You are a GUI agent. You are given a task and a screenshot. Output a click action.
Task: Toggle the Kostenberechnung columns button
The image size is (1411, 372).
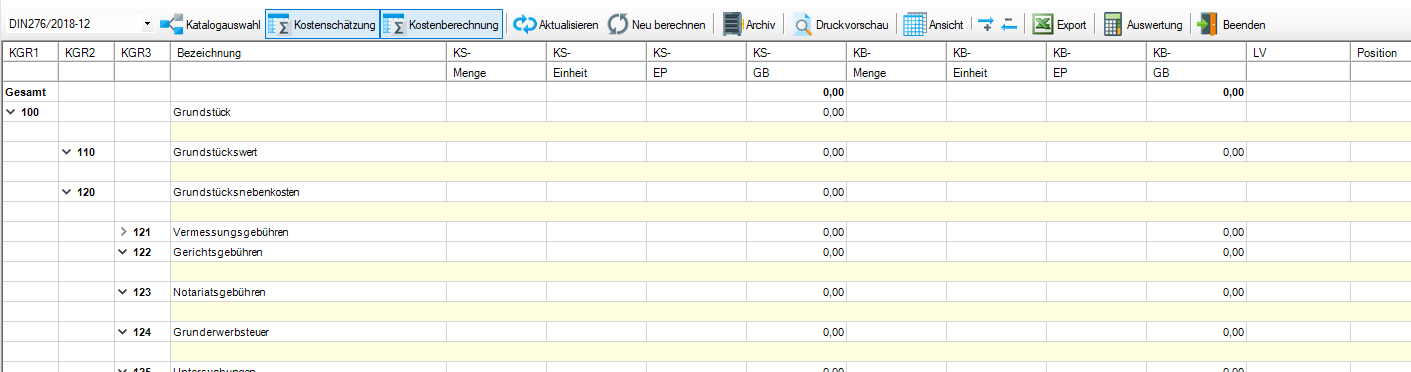coord(440,24)
